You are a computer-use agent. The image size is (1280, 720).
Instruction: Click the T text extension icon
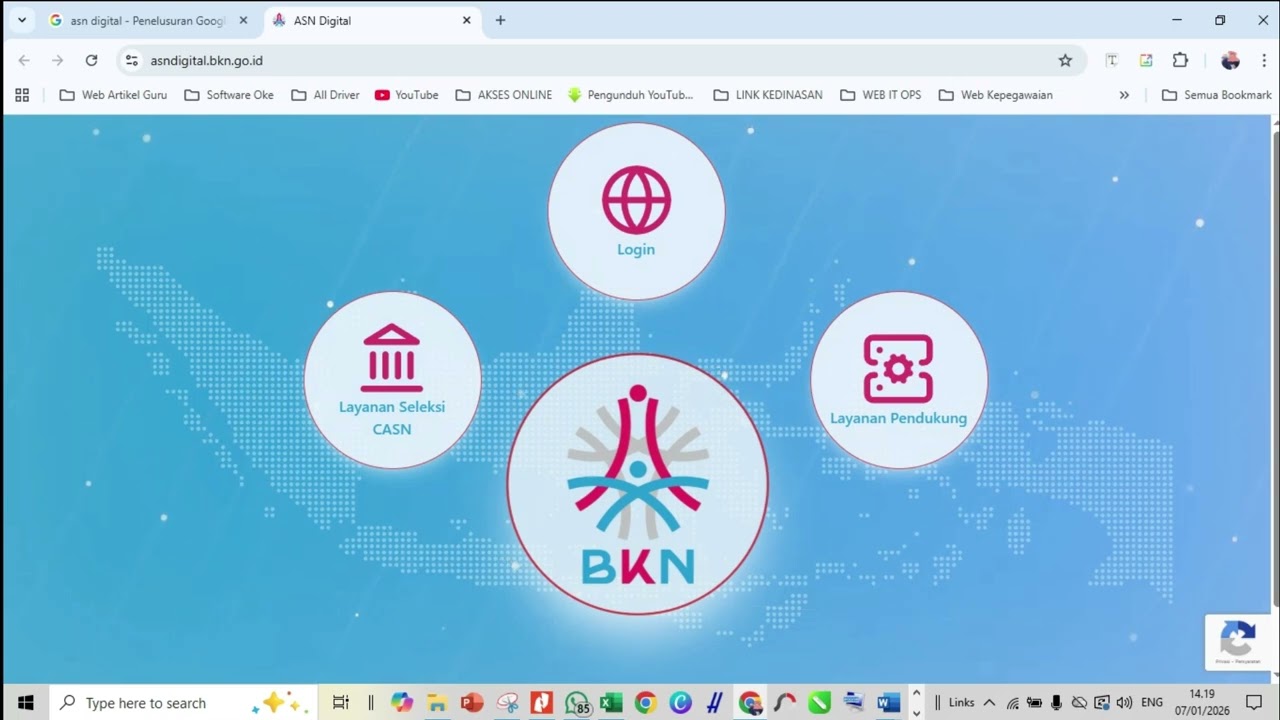point(1111,60)
